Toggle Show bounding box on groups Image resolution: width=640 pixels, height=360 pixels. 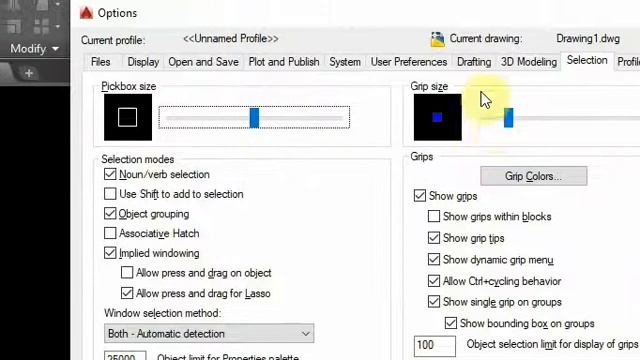click(x=451, y=323)
